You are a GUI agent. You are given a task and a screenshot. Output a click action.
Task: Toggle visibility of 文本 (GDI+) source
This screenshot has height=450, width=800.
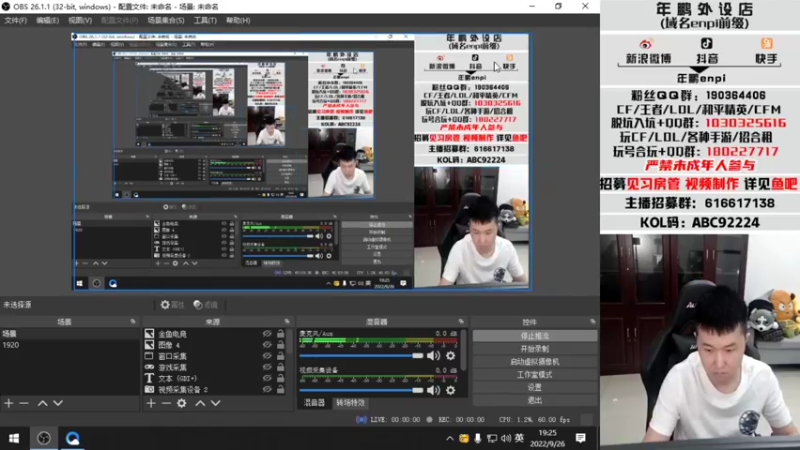(267, 378)
